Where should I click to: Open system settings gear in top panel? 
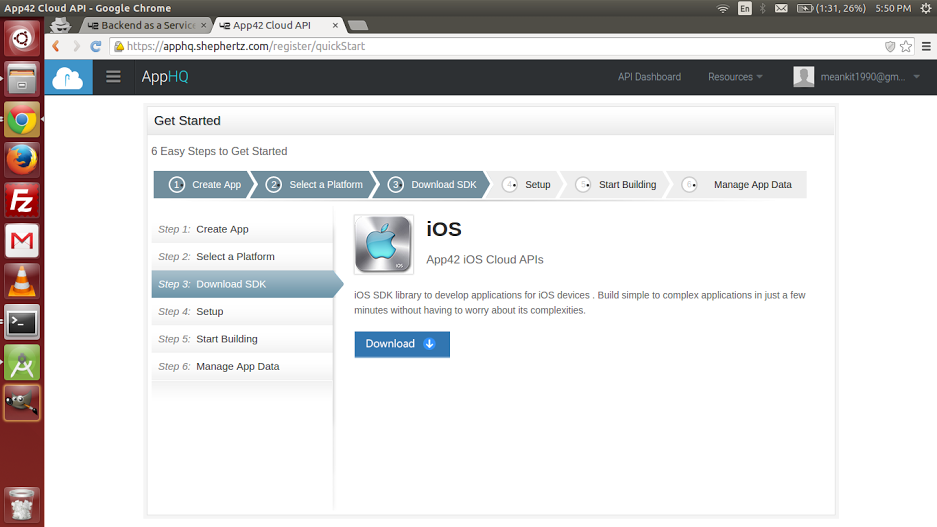pos(926,8)
